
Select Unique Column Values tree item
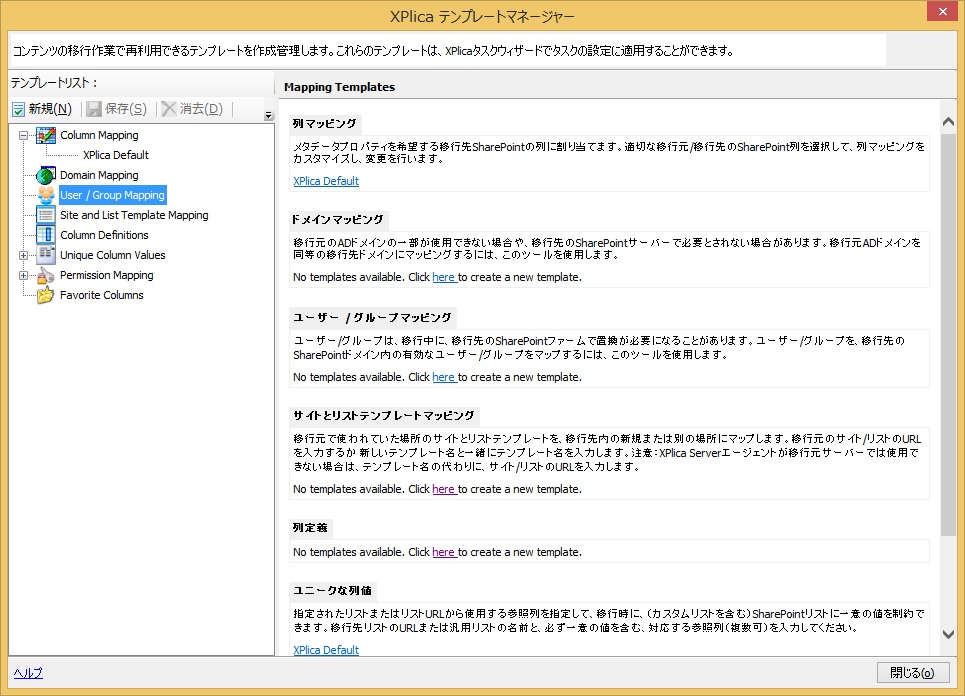113,255
